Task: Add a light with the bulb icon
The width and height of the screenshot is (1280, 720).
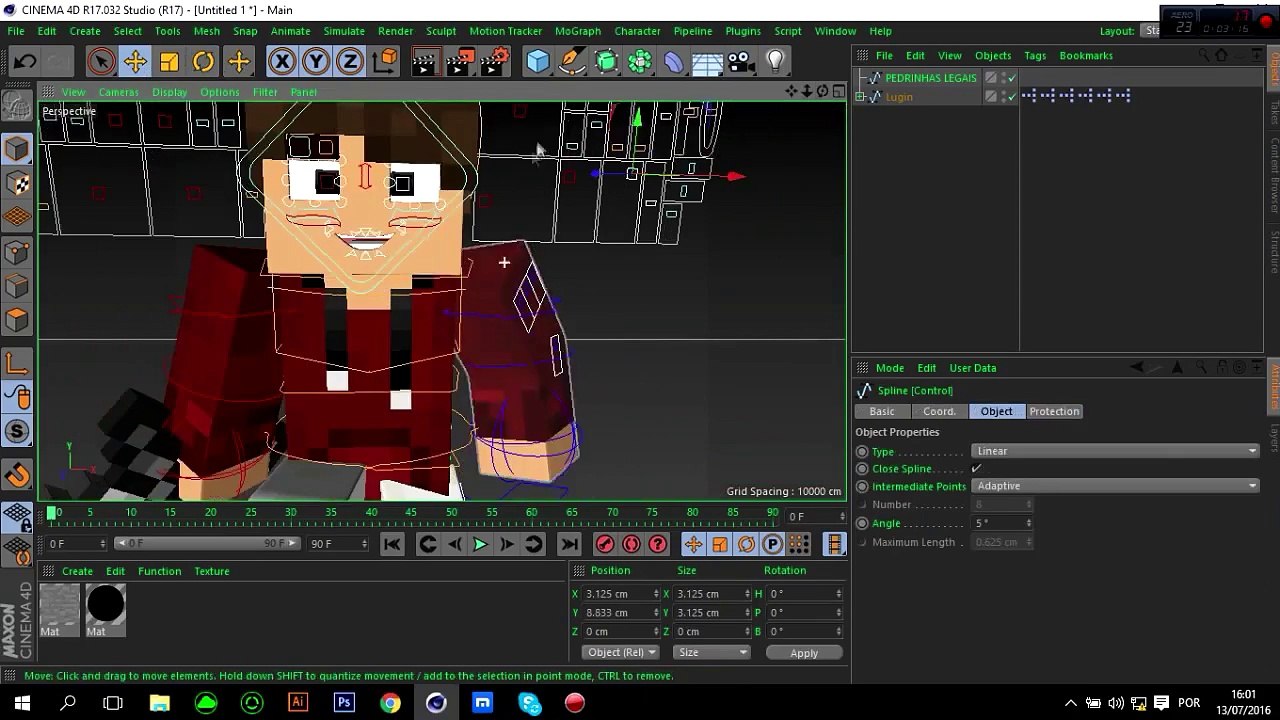Action: [775, 62]
